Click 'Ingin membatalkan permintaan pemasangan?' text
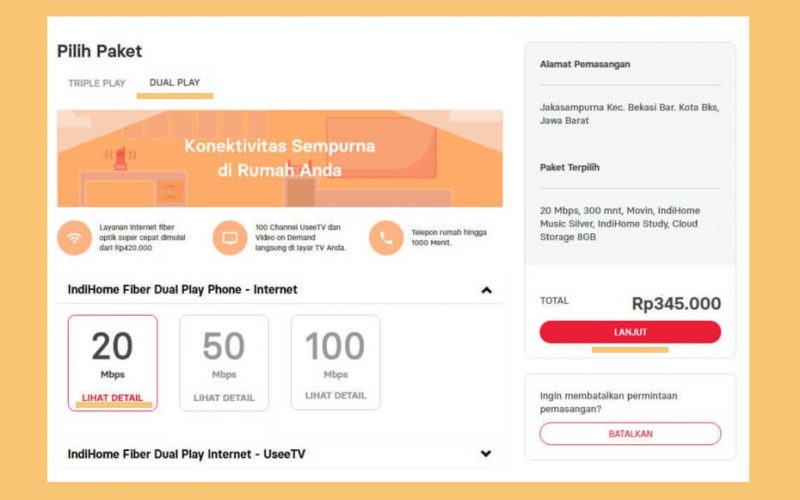This screenshot has height=500, width=800. 609,402
